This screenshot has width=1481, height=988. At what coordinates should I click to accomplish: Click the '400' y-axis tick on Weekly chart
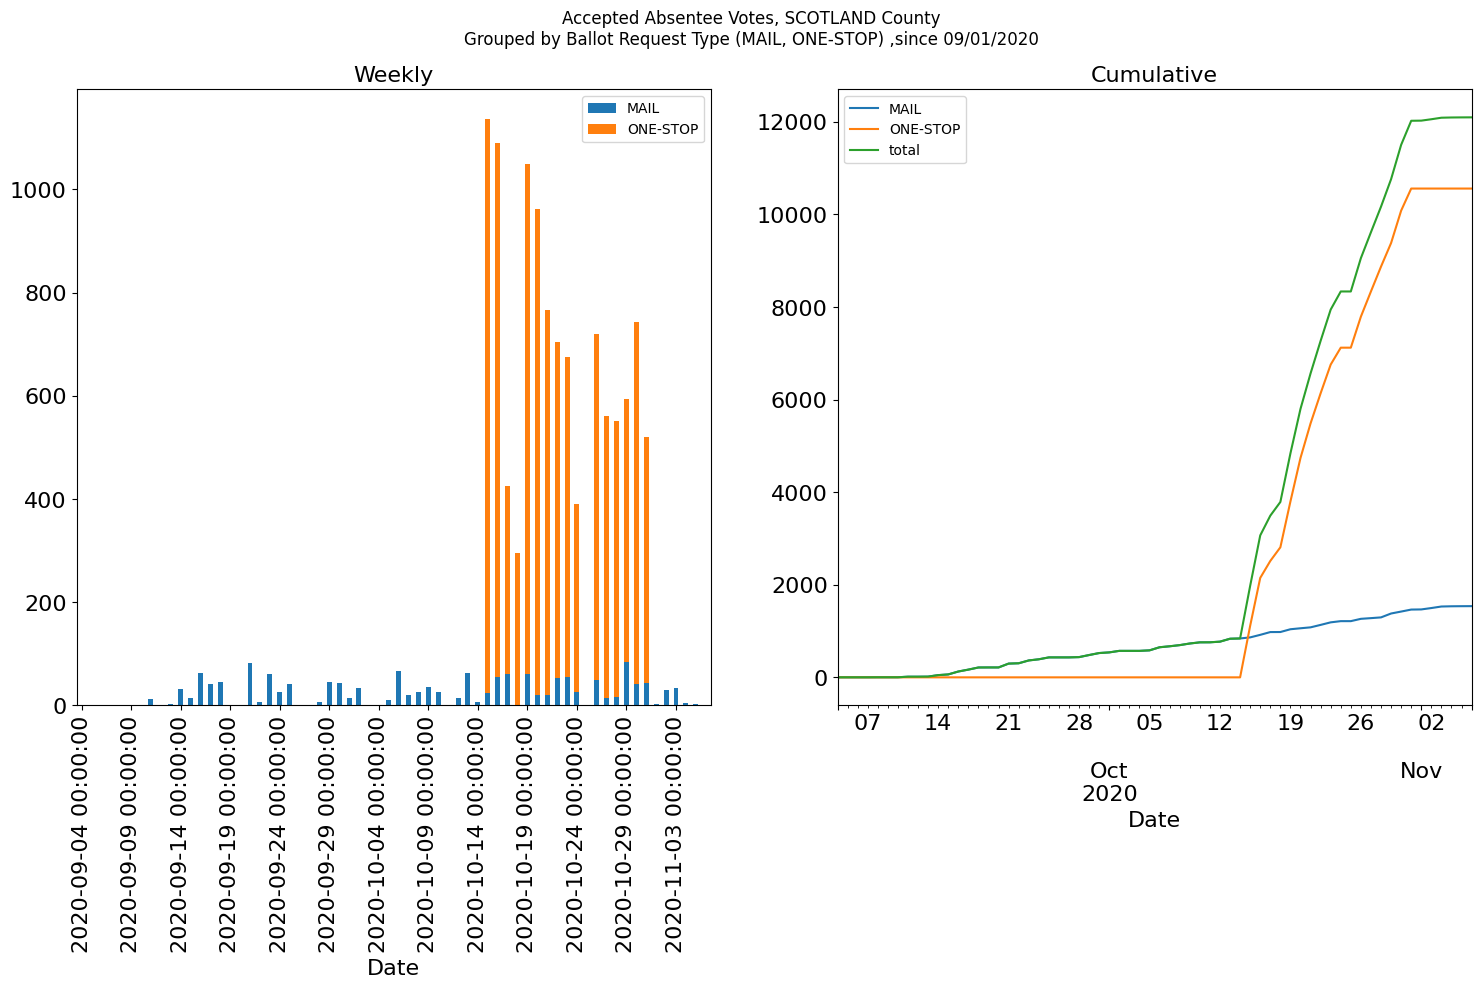(x=45, y=499)
